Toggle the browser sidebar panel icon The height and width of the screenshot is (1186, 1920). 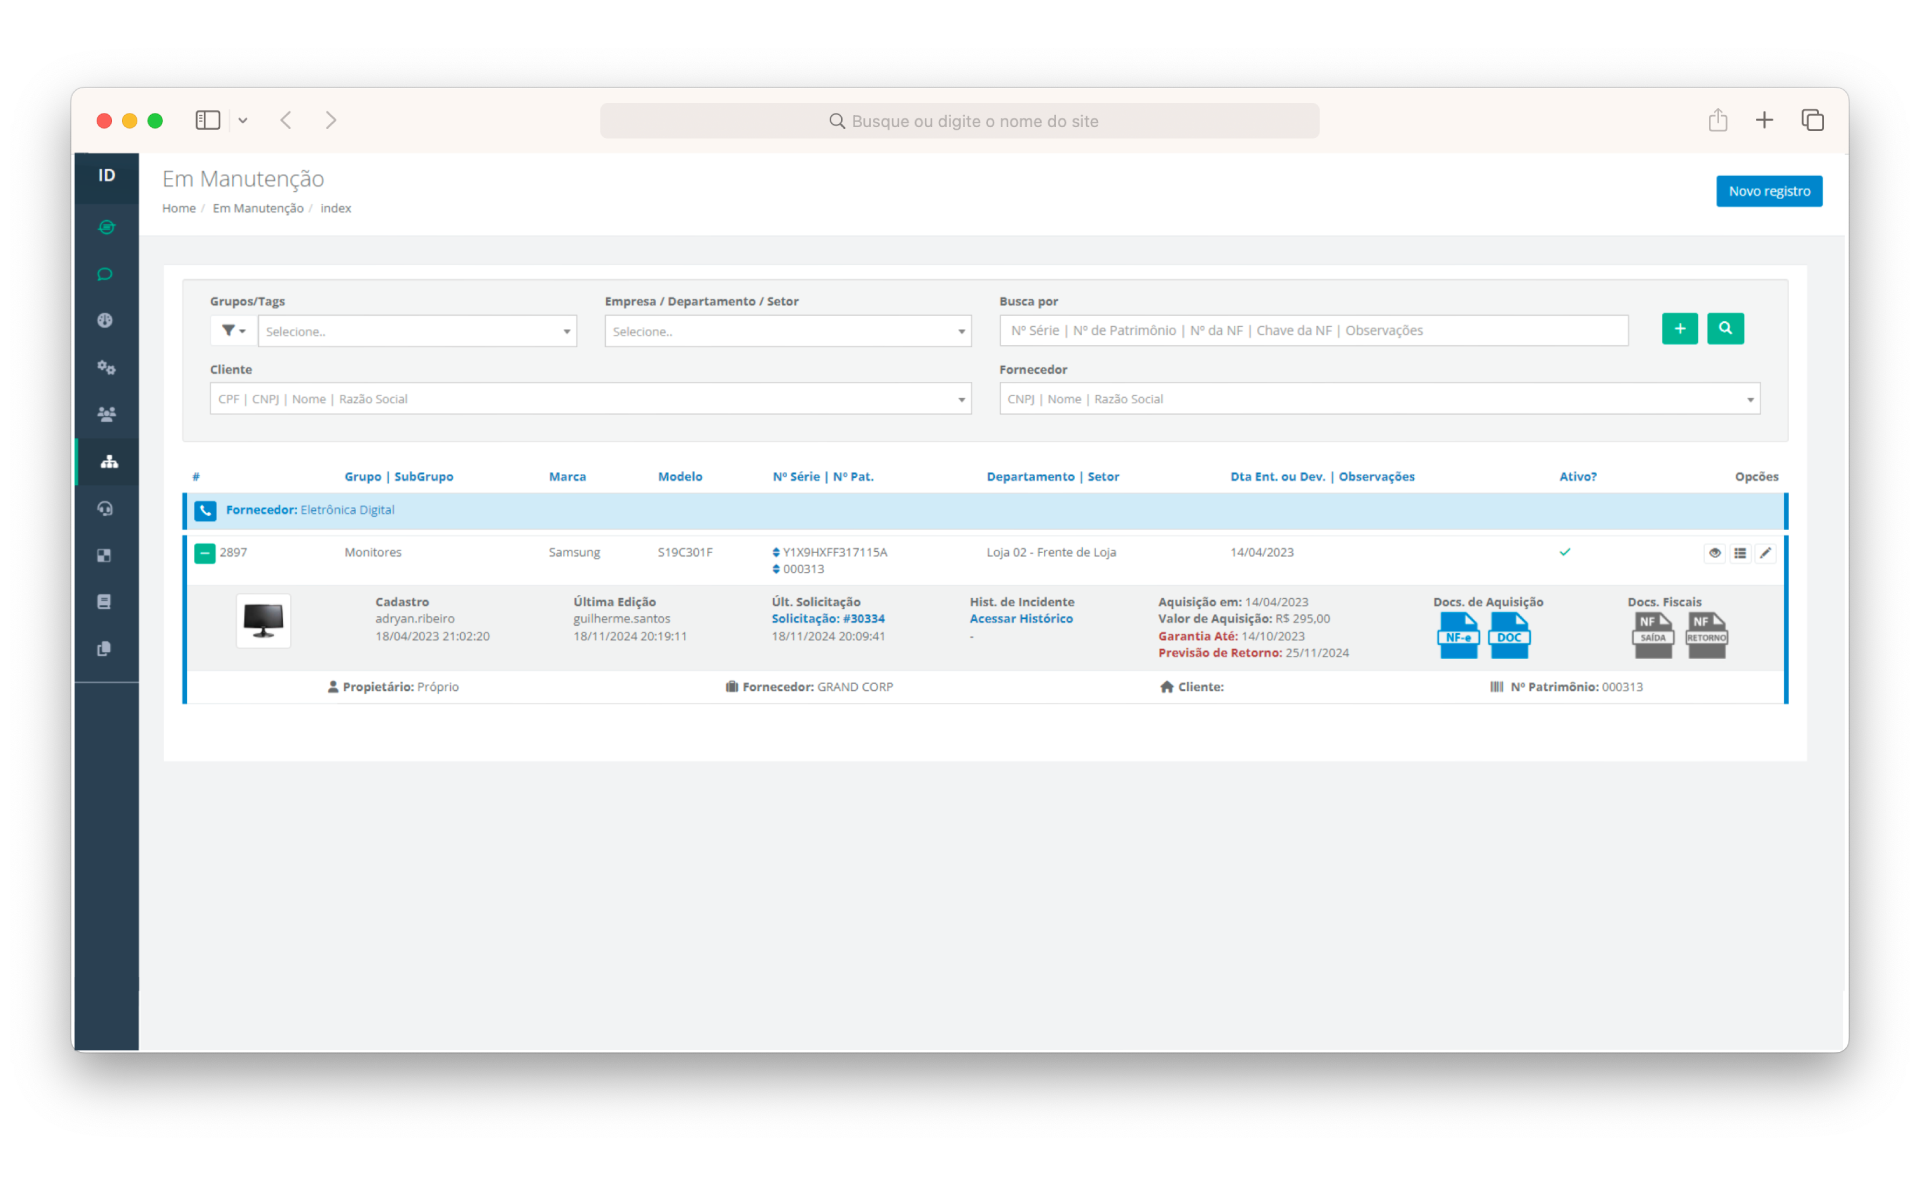point(208,120)
